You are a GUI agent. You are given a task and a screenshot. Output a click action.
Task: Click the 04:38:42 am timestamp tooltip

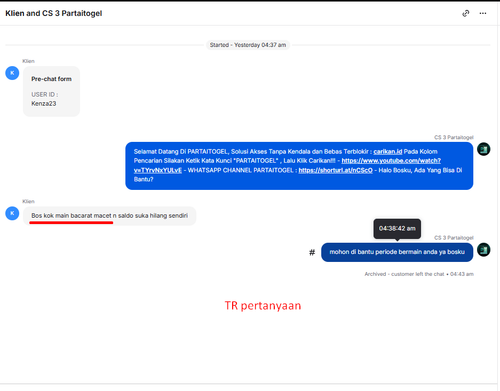[397, 229]
